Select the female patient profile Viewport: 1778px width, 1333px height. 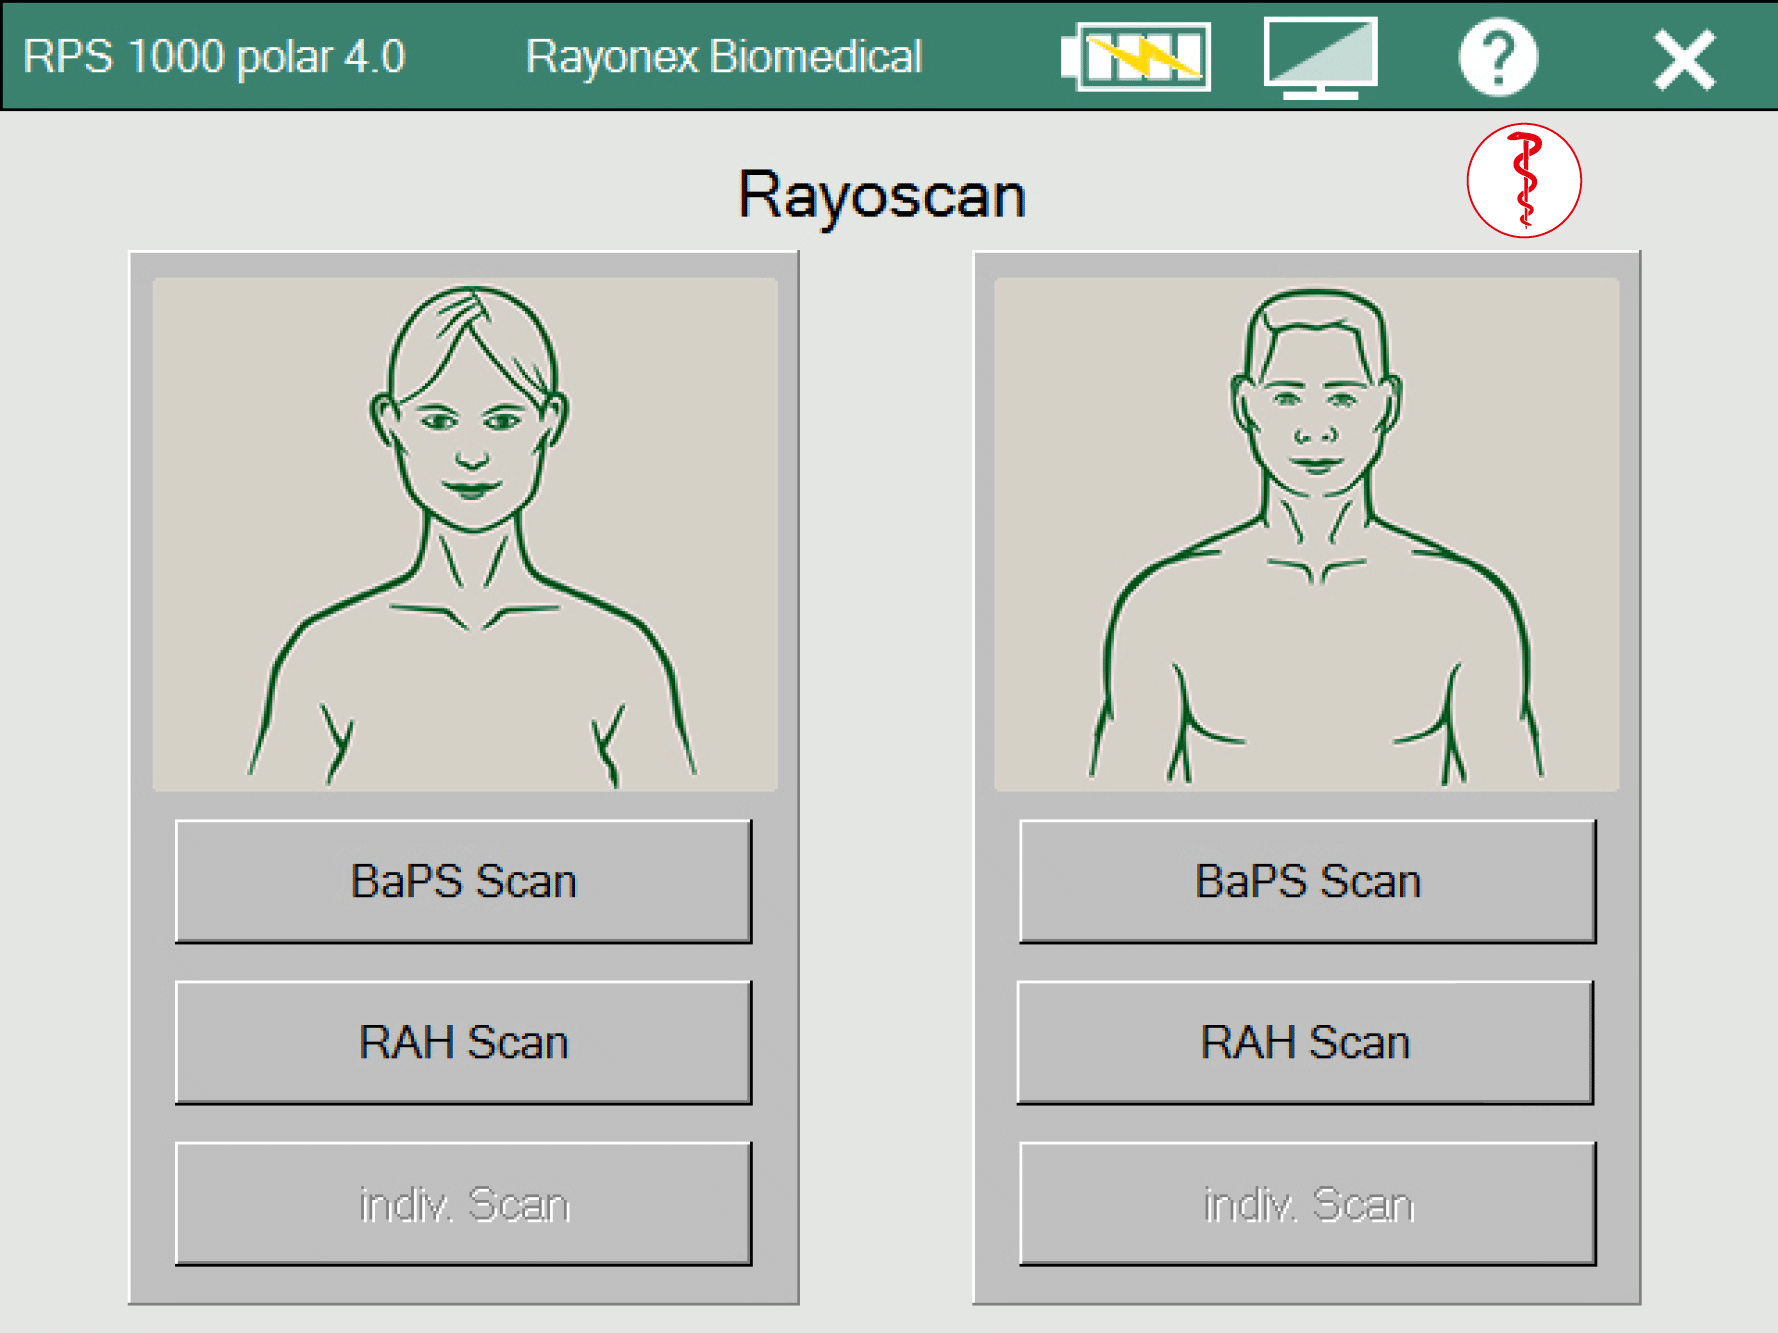coord(463,535)
